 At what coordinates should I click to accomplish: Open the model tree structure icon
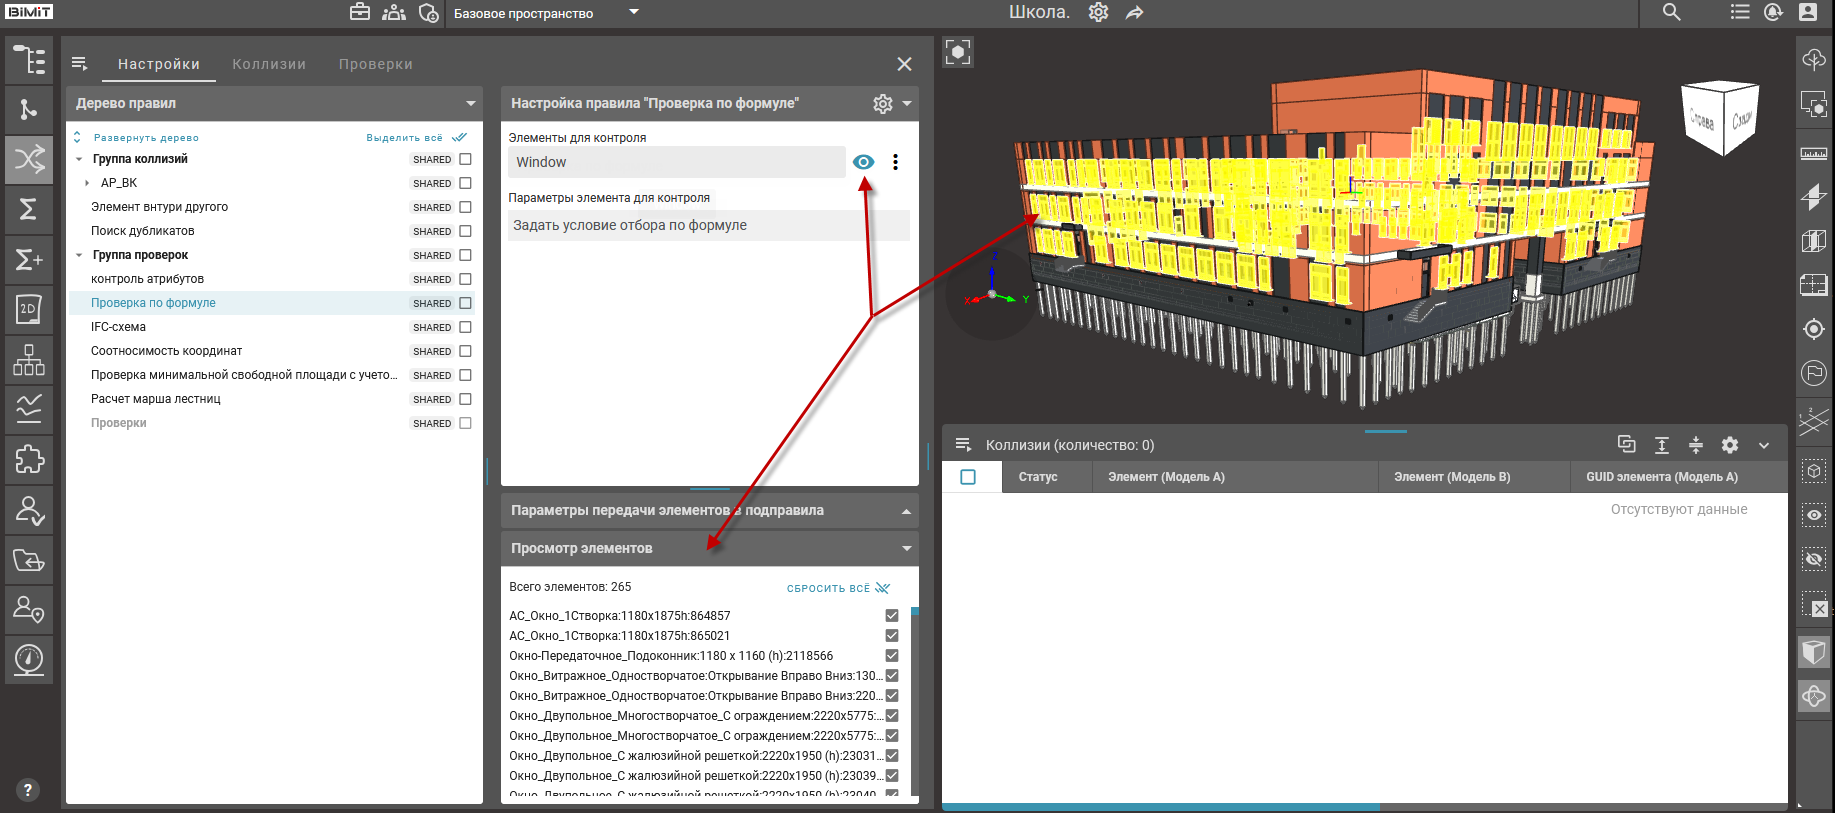[x=29, y=60]
